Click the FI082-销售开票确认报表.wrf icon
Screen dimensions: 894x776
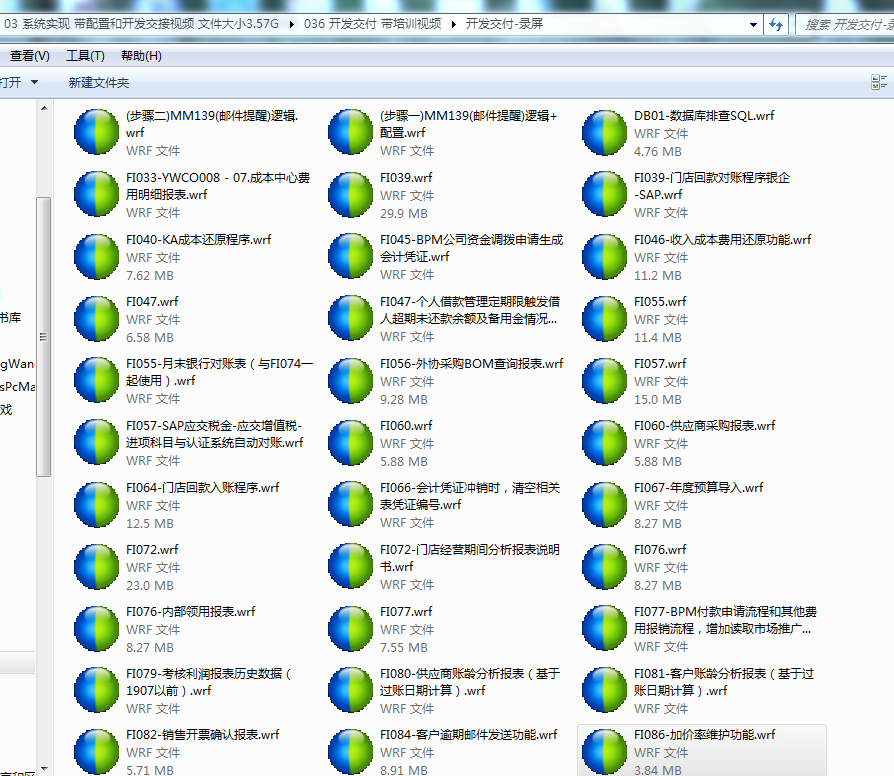(x=96, y=751)
